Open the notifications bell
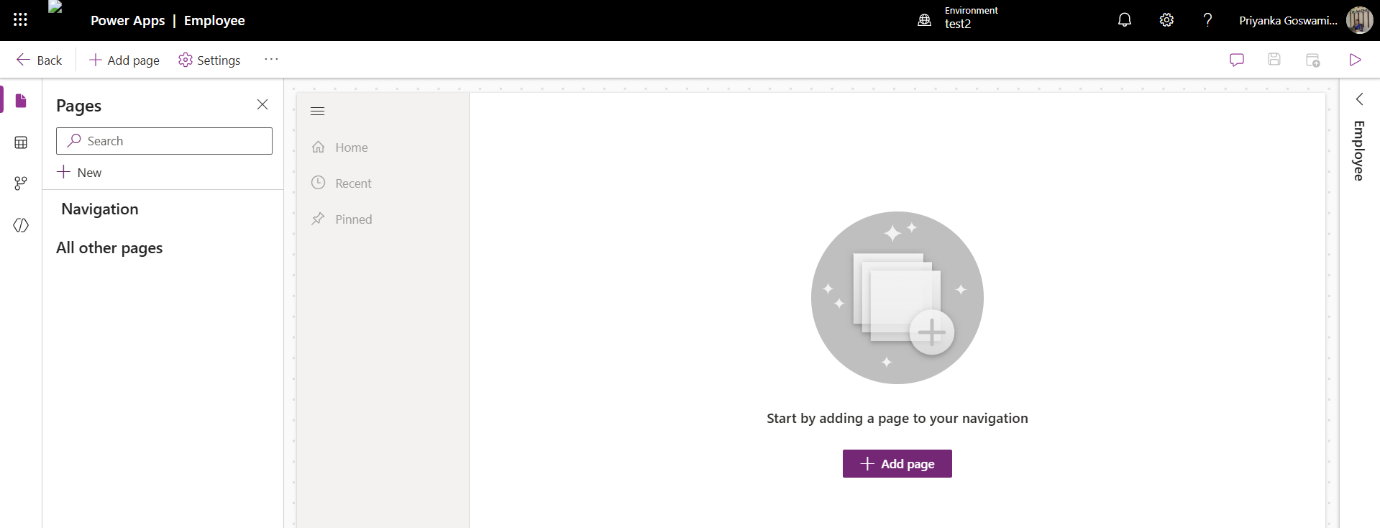 pos(1124,20)
